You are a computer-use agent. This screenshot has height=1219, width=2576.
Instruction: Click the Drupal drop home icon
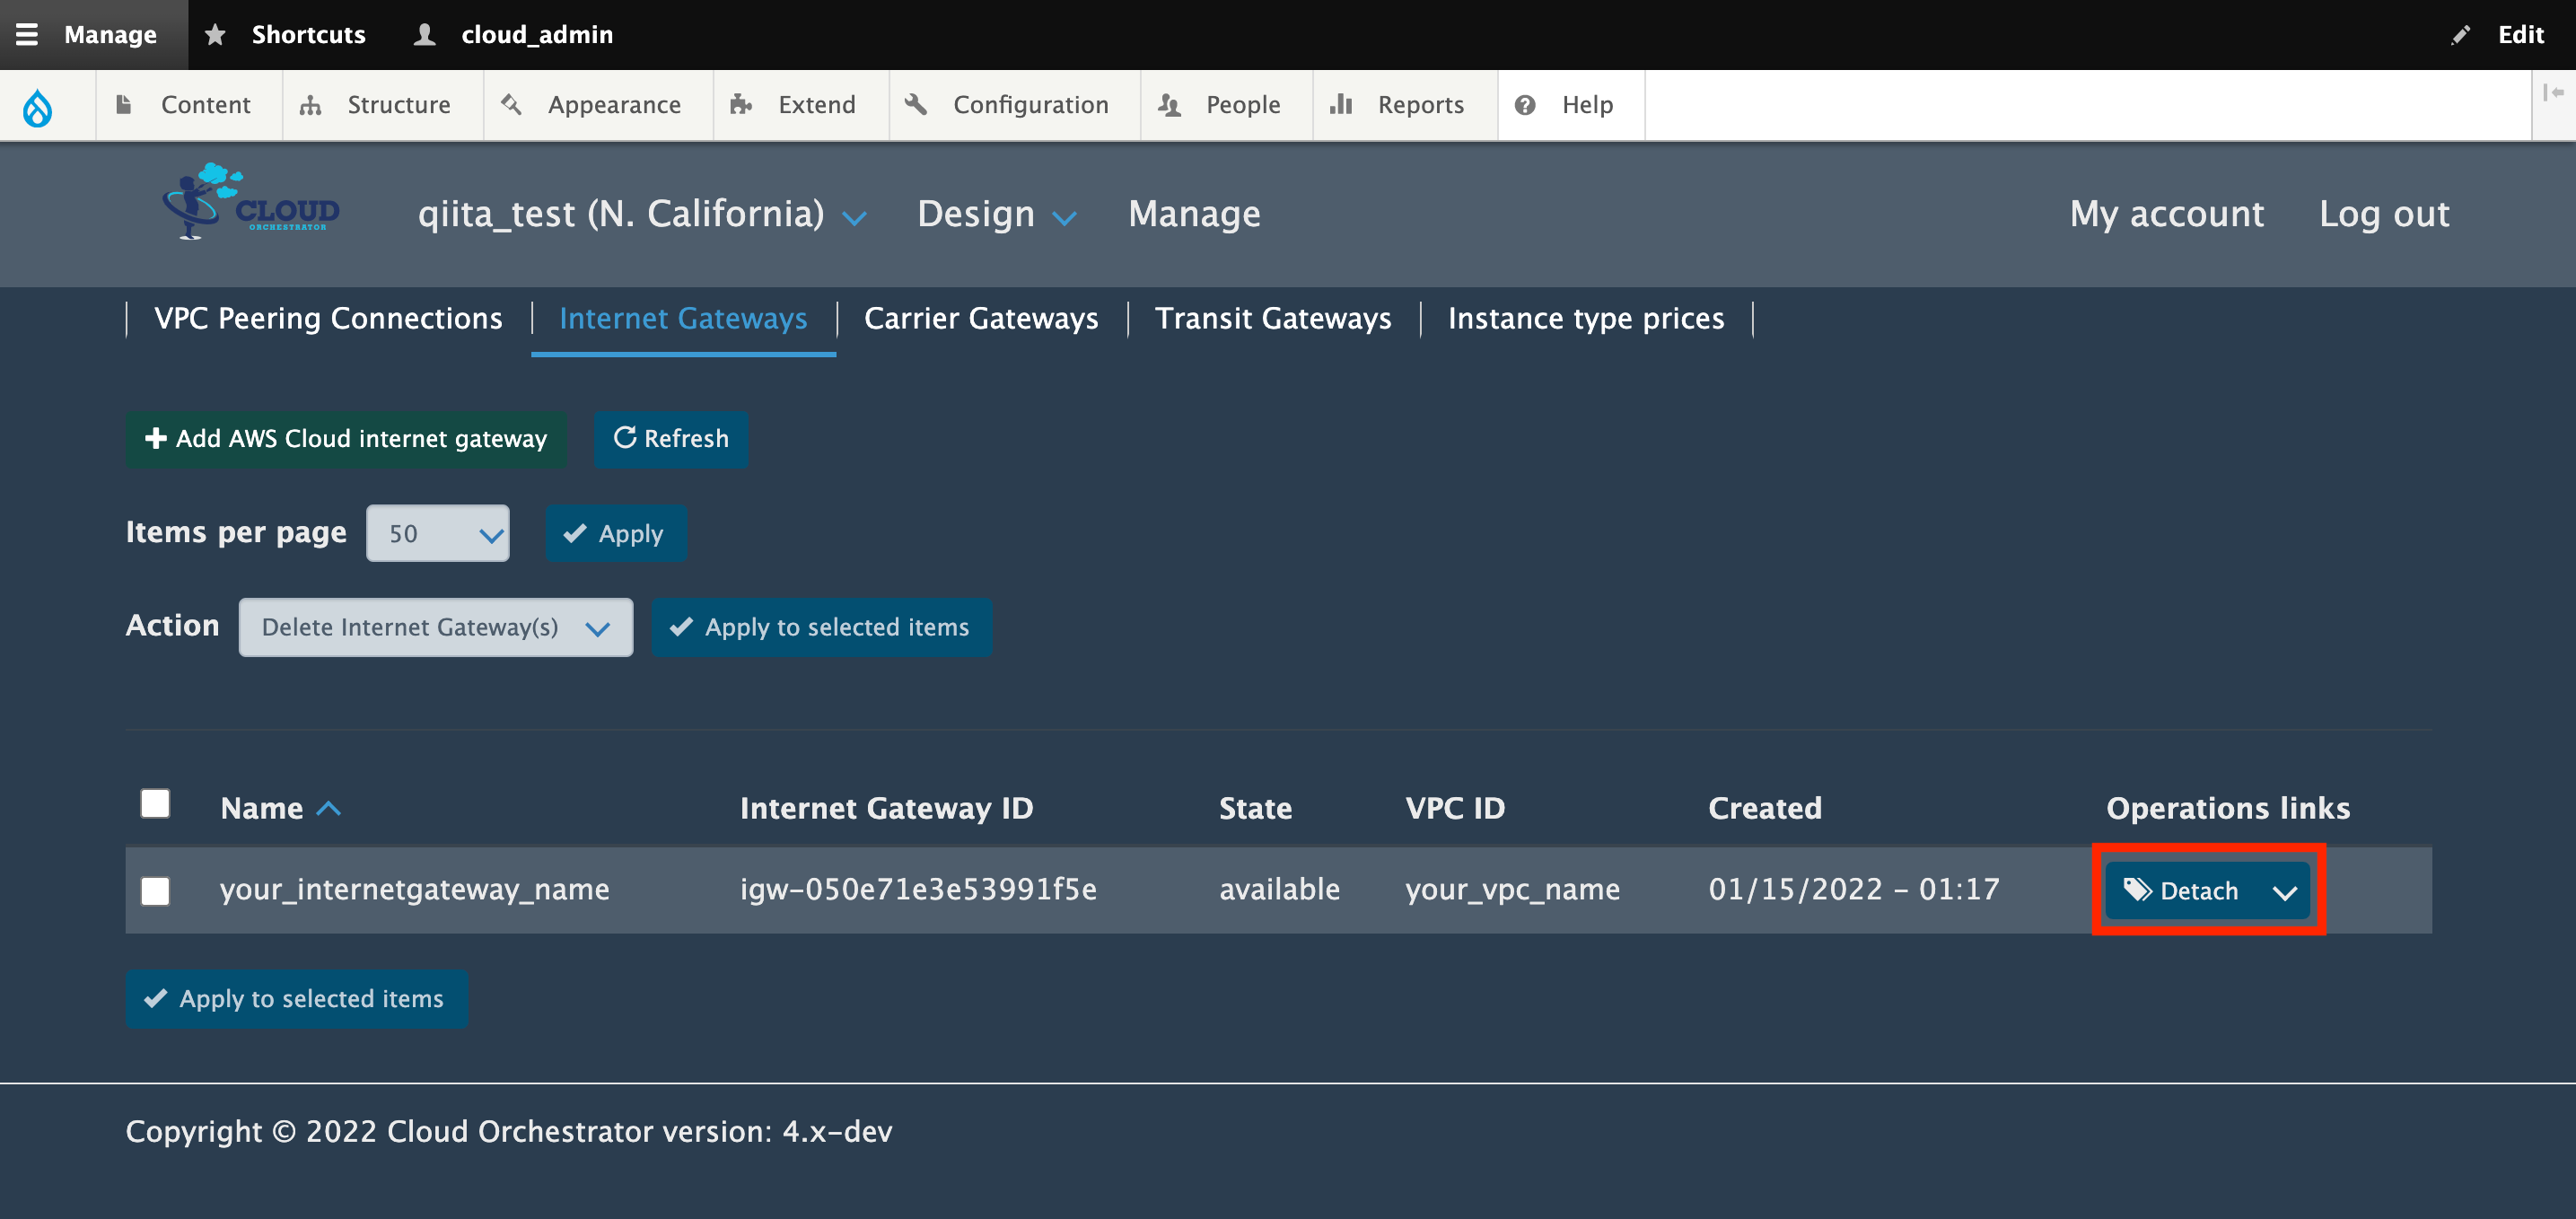(38, 106)
